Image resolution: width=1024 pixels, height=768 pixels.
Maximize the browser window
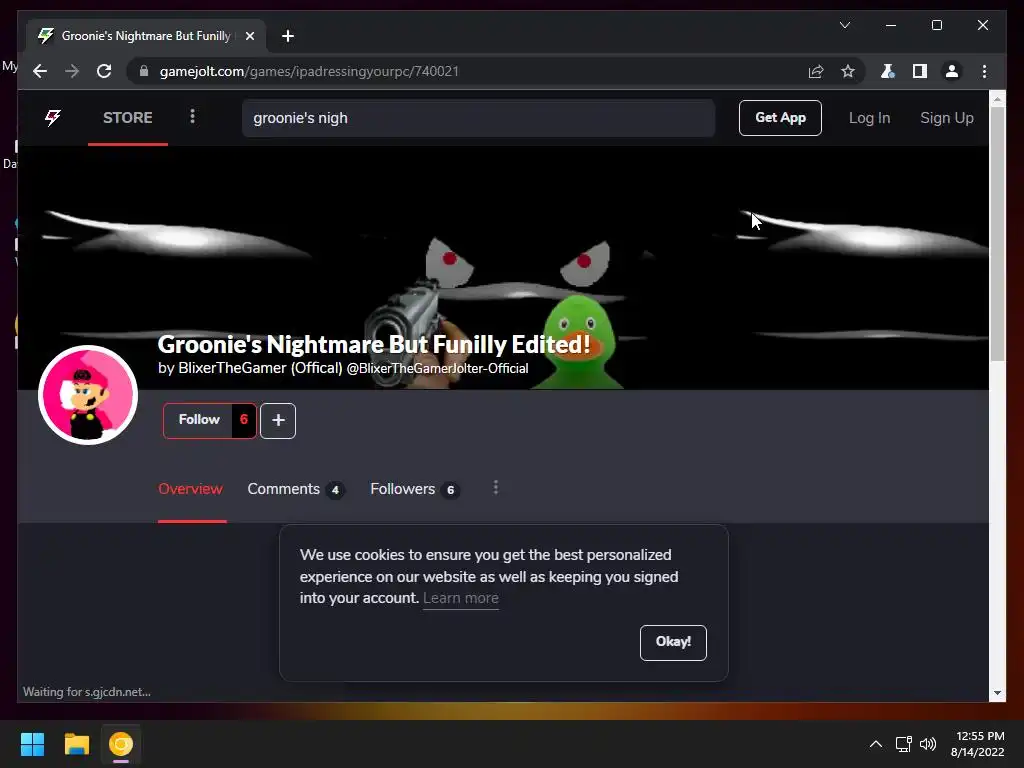coord(936,25)
